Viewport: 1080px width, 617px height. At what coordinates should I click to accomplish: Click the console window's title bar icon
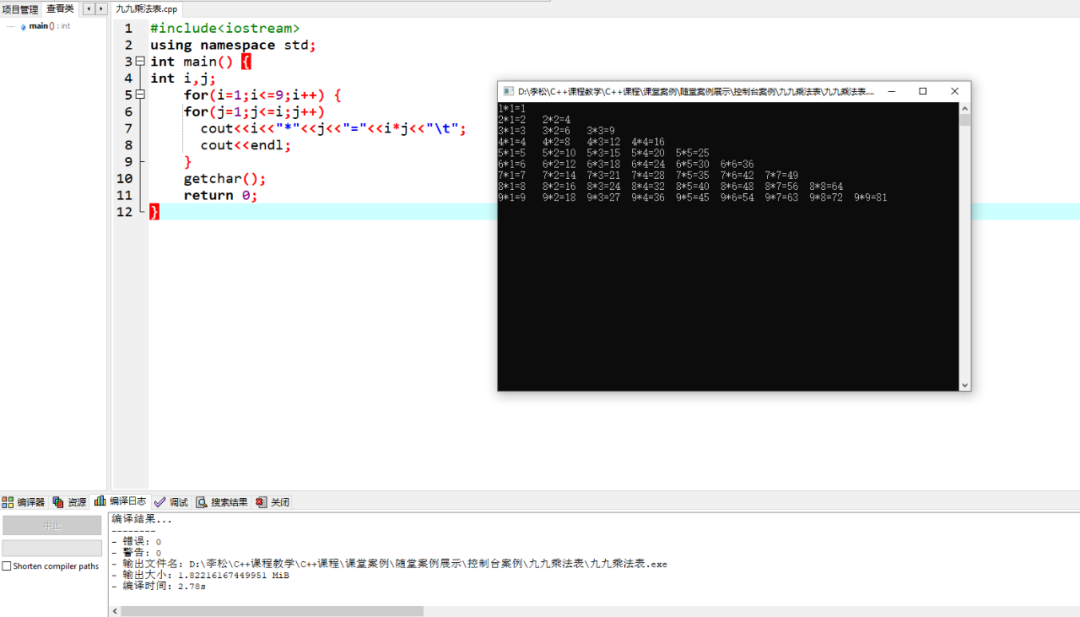pyautogui.click(x=508, y=92)
